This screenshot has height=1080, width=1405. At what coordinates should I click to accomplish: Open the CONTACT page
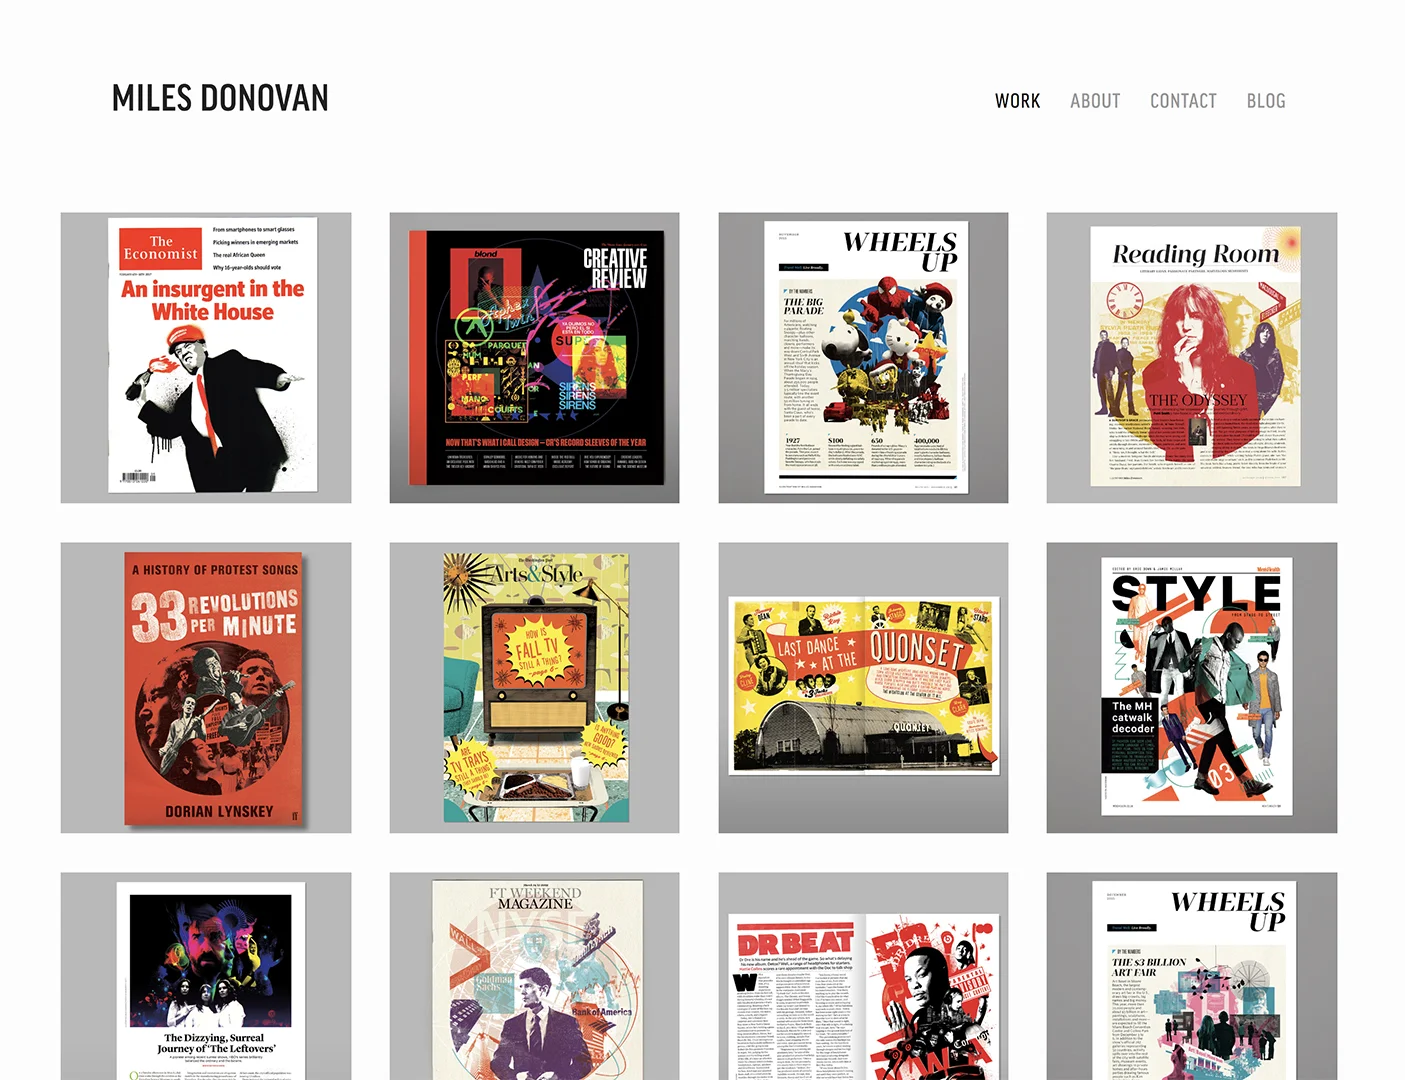[x=1183, y=101]
